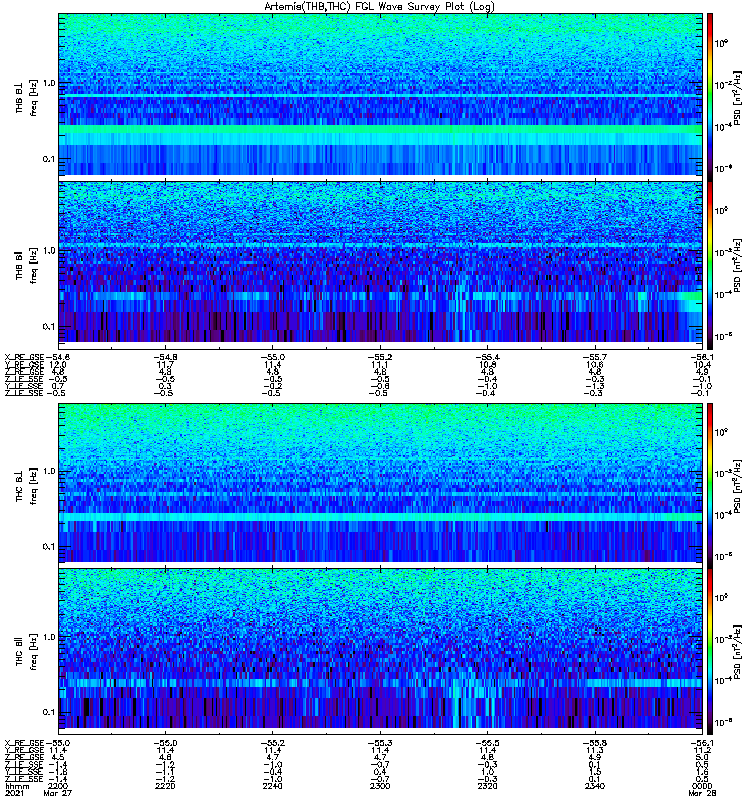Click the color bar beside the THC B-perpendicular panel
The width and height of the screenshot is (750, 800).
coord(710,486)
